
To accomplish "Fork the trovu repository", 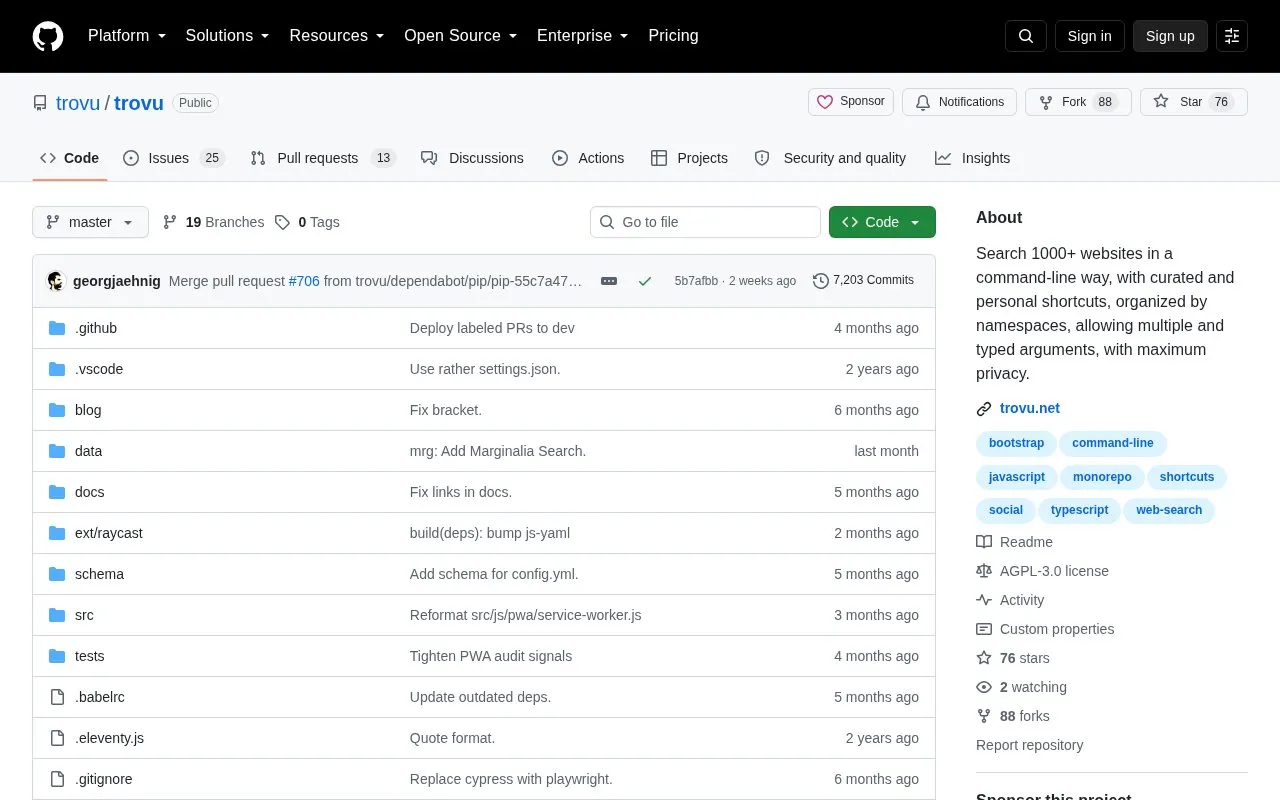I will pyautogui.click(x=1078, y=102).
